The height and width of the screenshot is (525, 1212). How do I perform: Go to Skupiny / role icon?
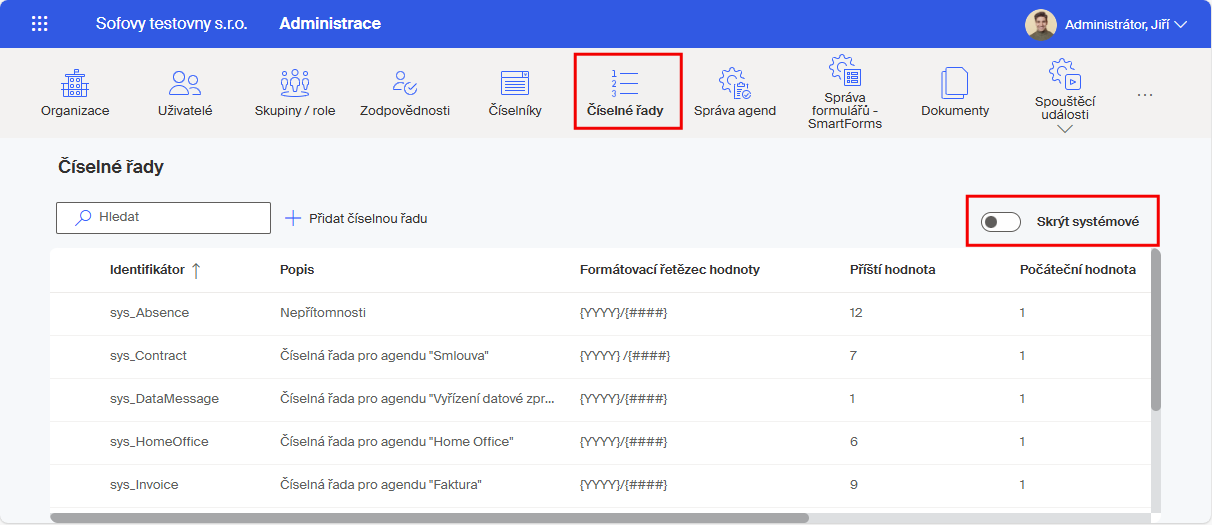click(295, 84)
